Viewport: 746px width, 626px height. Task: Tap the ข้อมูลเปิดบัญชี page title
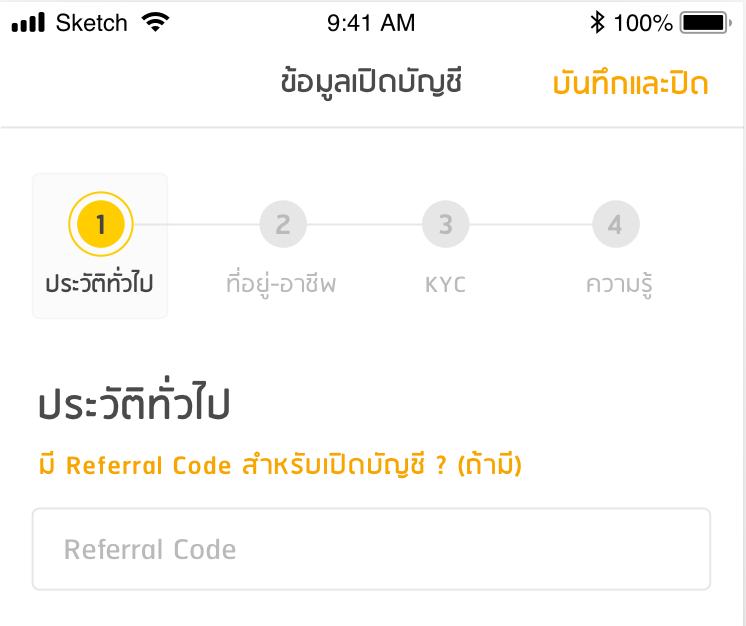(372, 82)
